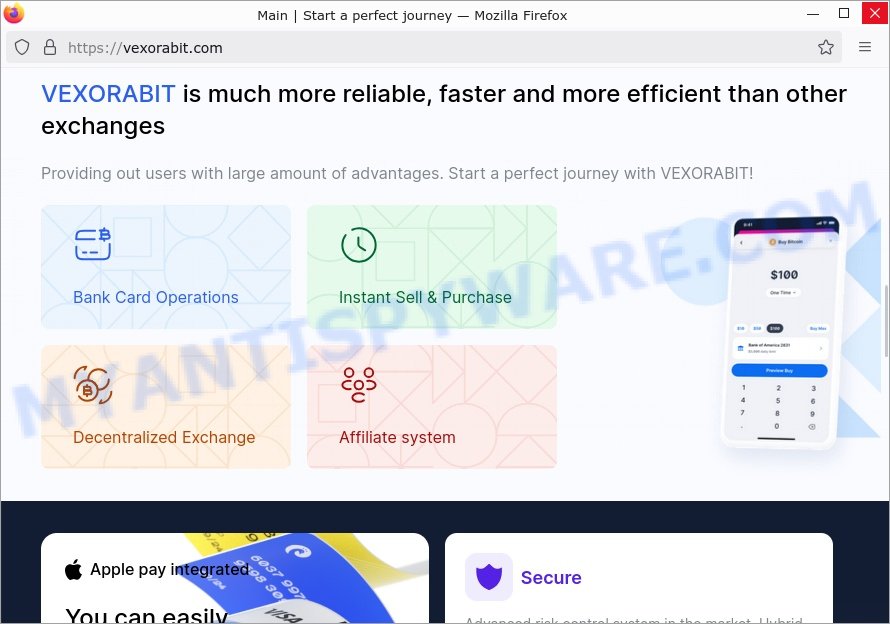Screen dimensions: 890x624
Task: Close the Firefox window
Action: 875,13
